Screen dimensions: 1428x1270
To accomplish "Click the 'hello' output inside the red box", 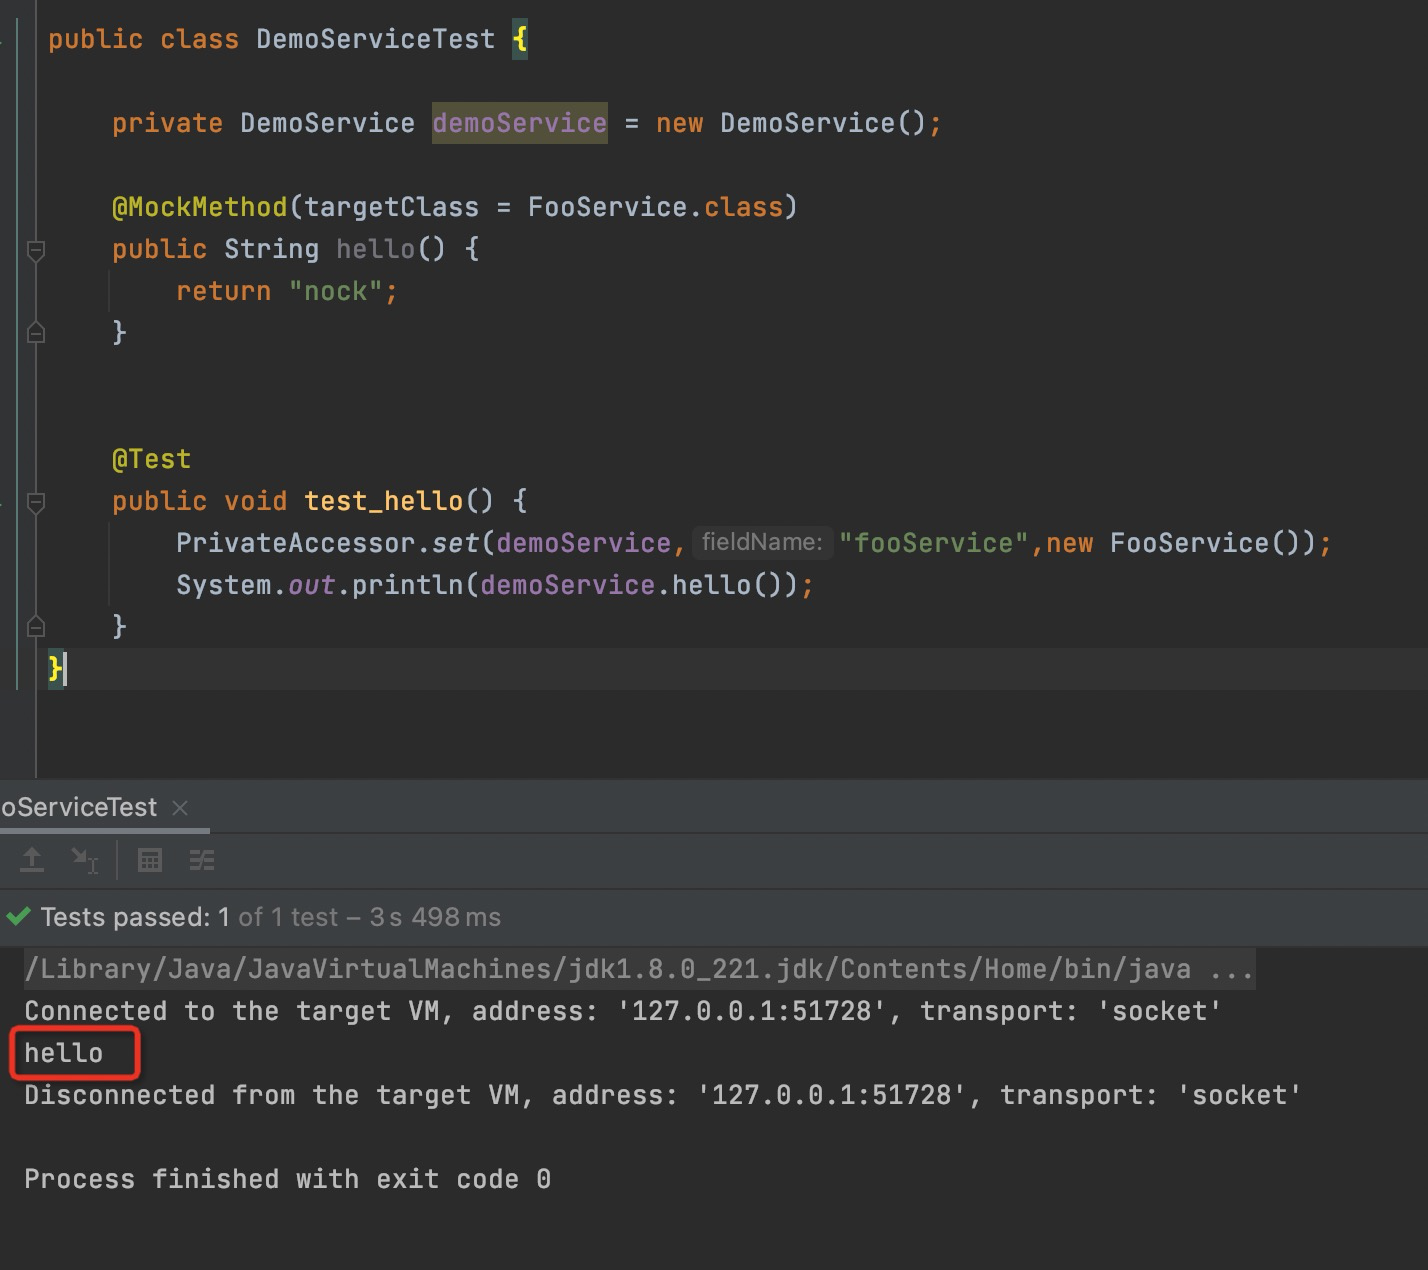I will pos(66,1052).
